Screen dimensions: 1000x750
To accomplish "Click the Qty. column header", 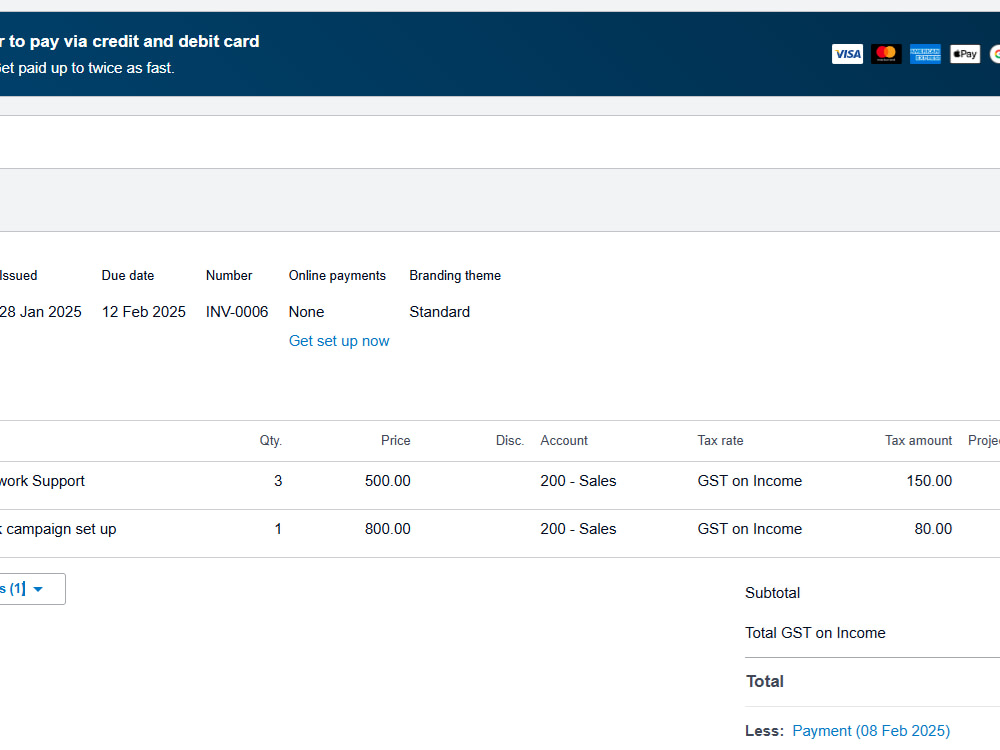I will (270, 441).
